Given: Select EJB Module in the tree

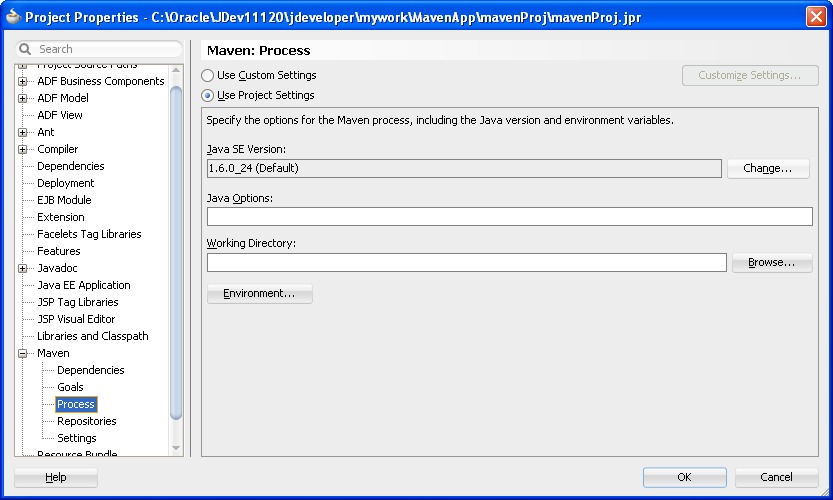Looking at the screenshot, I should 64,200.
